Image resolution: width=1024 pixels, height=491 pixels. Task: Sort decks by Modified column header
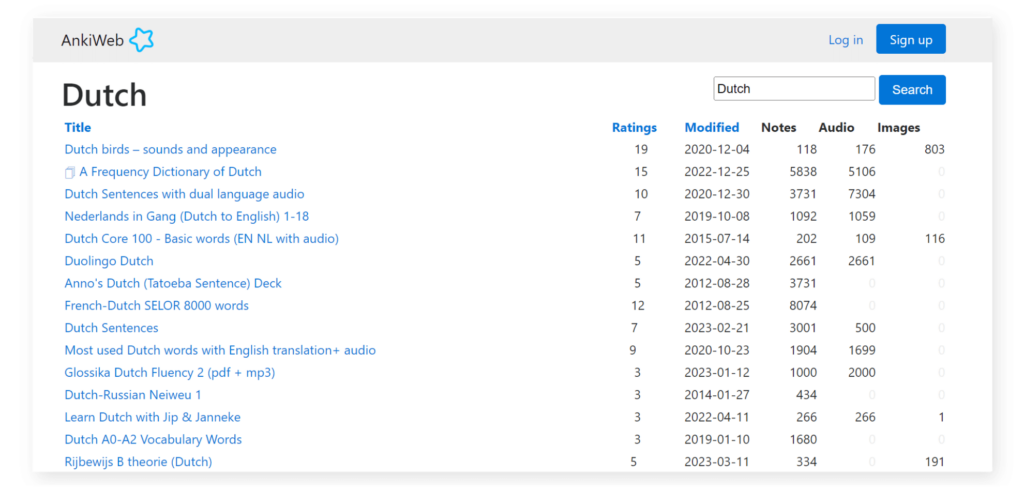711,127
